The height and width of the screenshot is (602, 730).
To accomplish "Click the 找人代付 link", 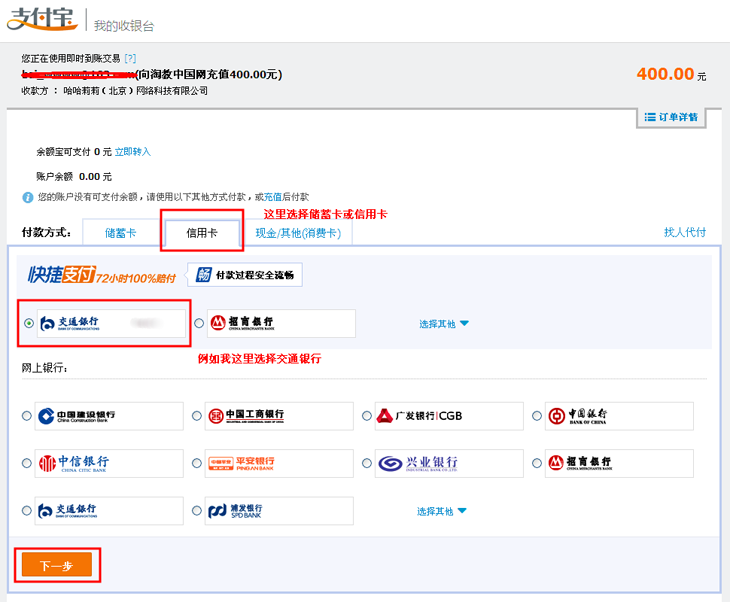I will pos(685,232).
